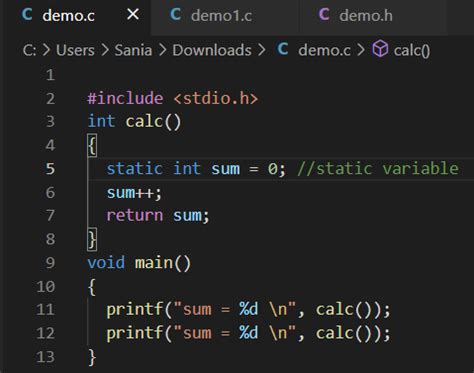Click the 'calc()' call on line 11
Screen dimensions: 474x373
[x=344, y=310]
